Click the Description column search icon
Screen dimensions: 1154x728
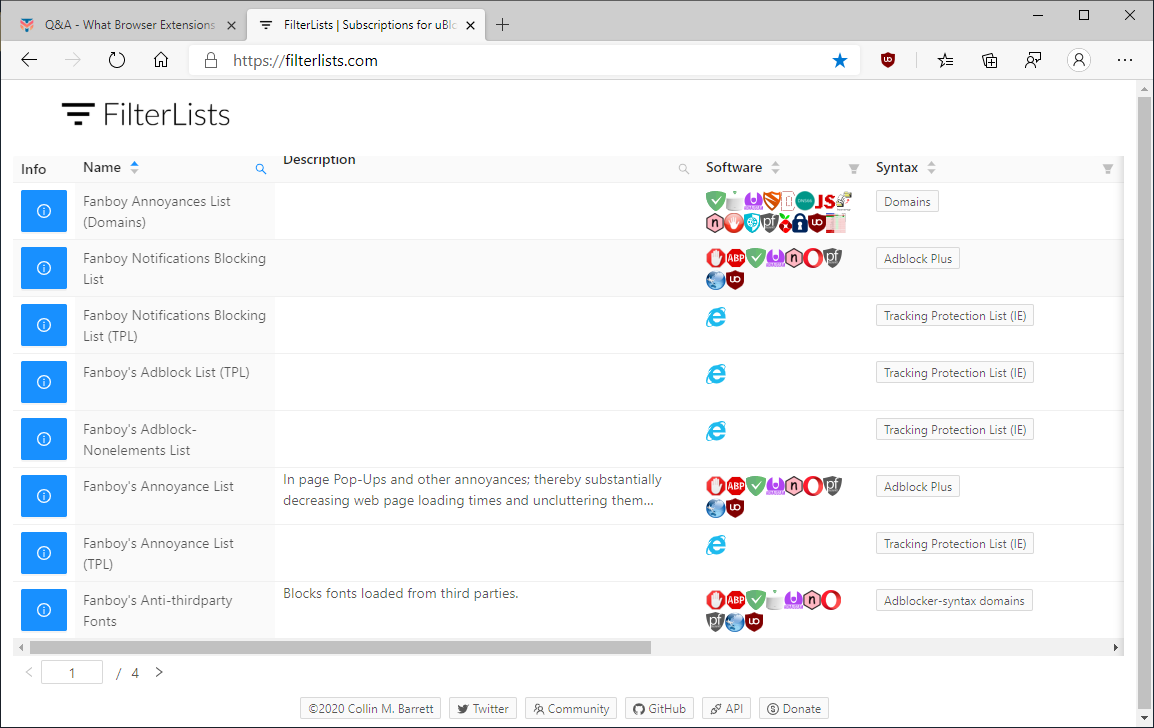684,169
